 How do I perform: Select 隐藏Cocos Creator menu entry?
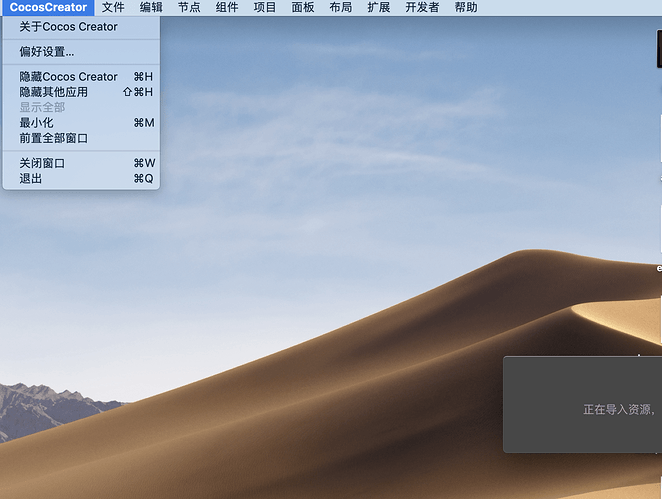(81, 77)
